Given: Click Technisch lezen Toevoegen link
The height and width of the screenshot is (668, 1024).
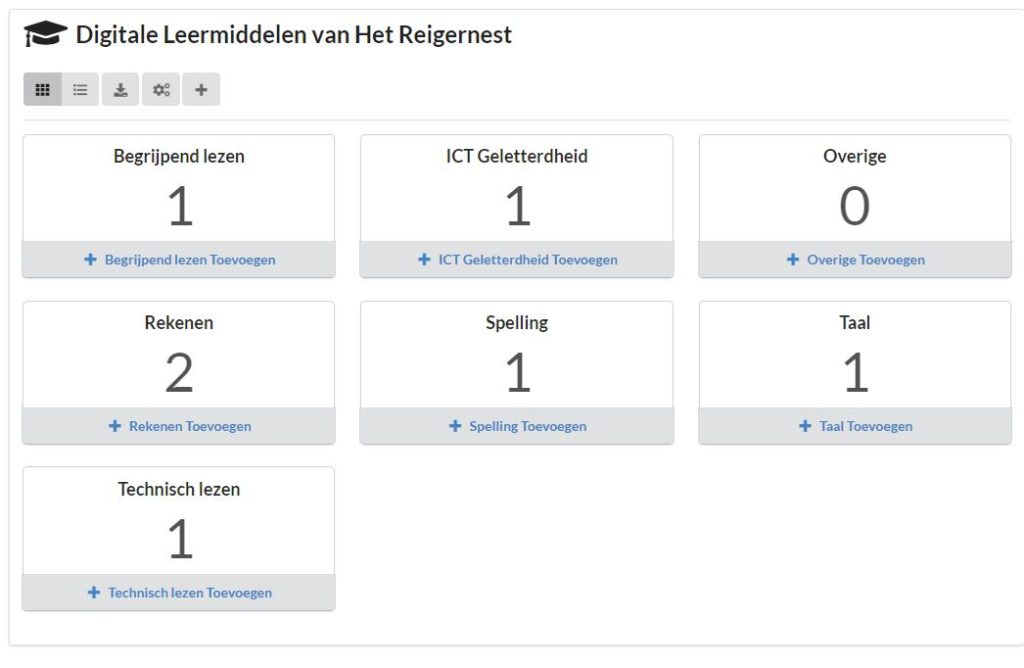Looking at the screenshot, I should 190,592.
